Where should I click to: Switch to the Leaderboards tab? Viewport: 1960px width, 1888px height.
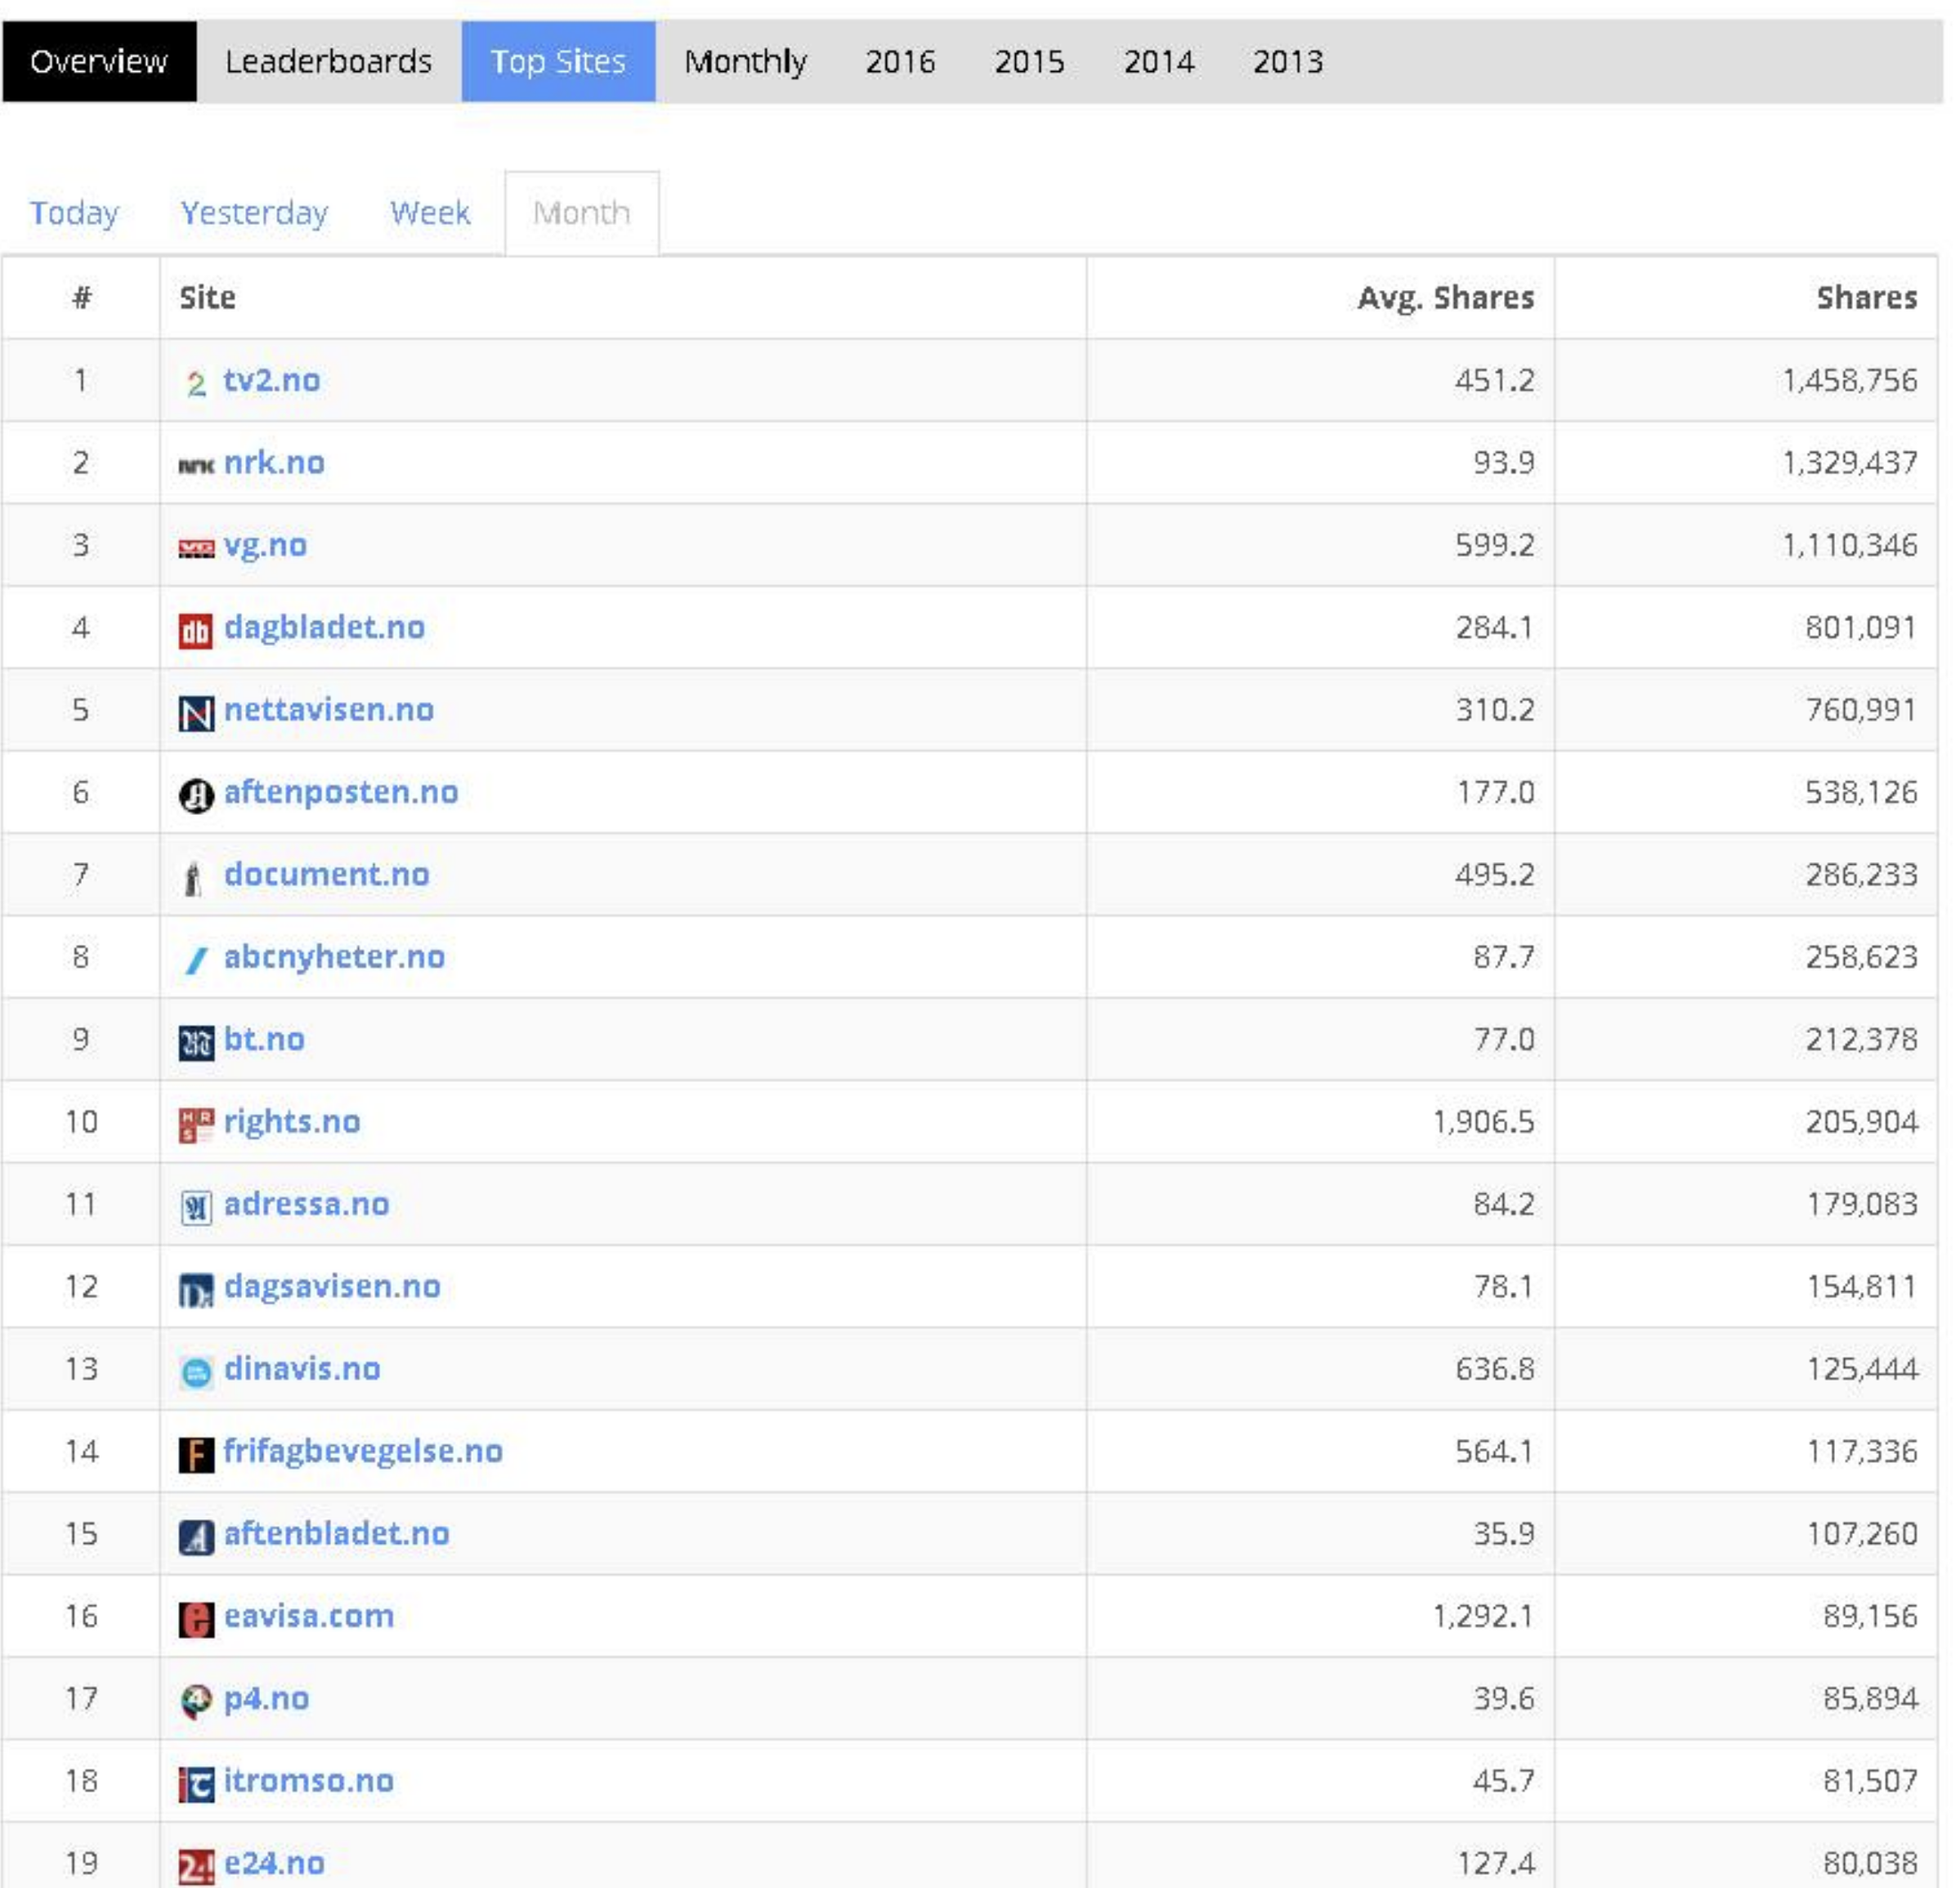click(x=328, y=62)
